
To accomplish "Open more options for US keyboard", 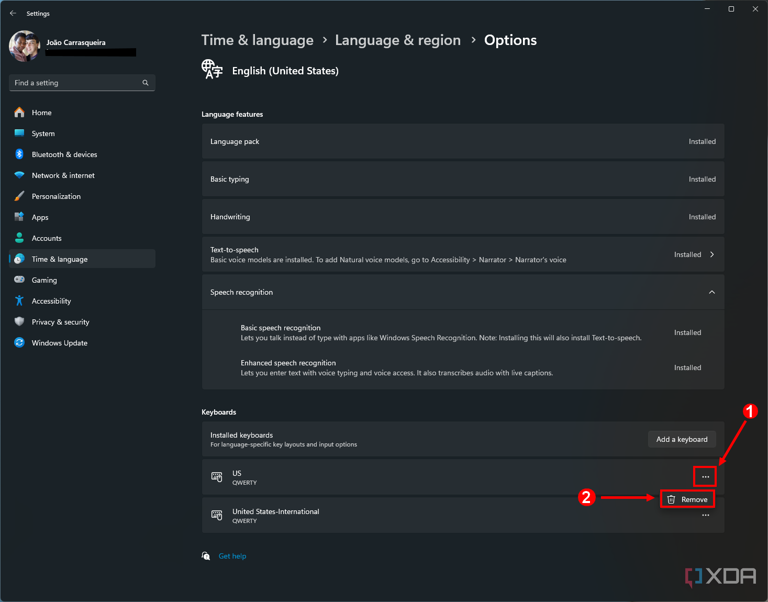I will [705, 477].
